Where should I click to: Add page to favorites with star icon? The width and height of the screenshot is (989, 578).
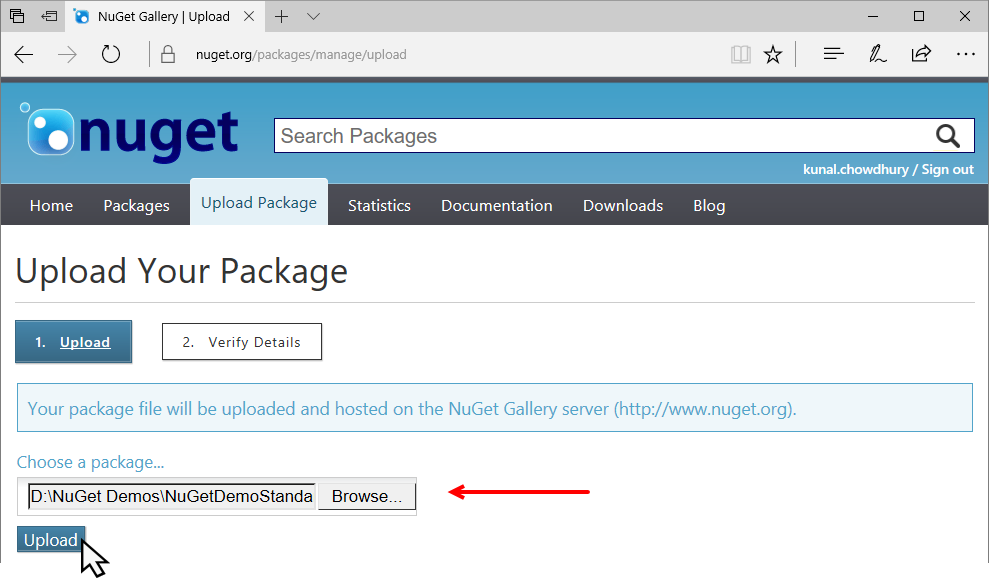point(773,55)
